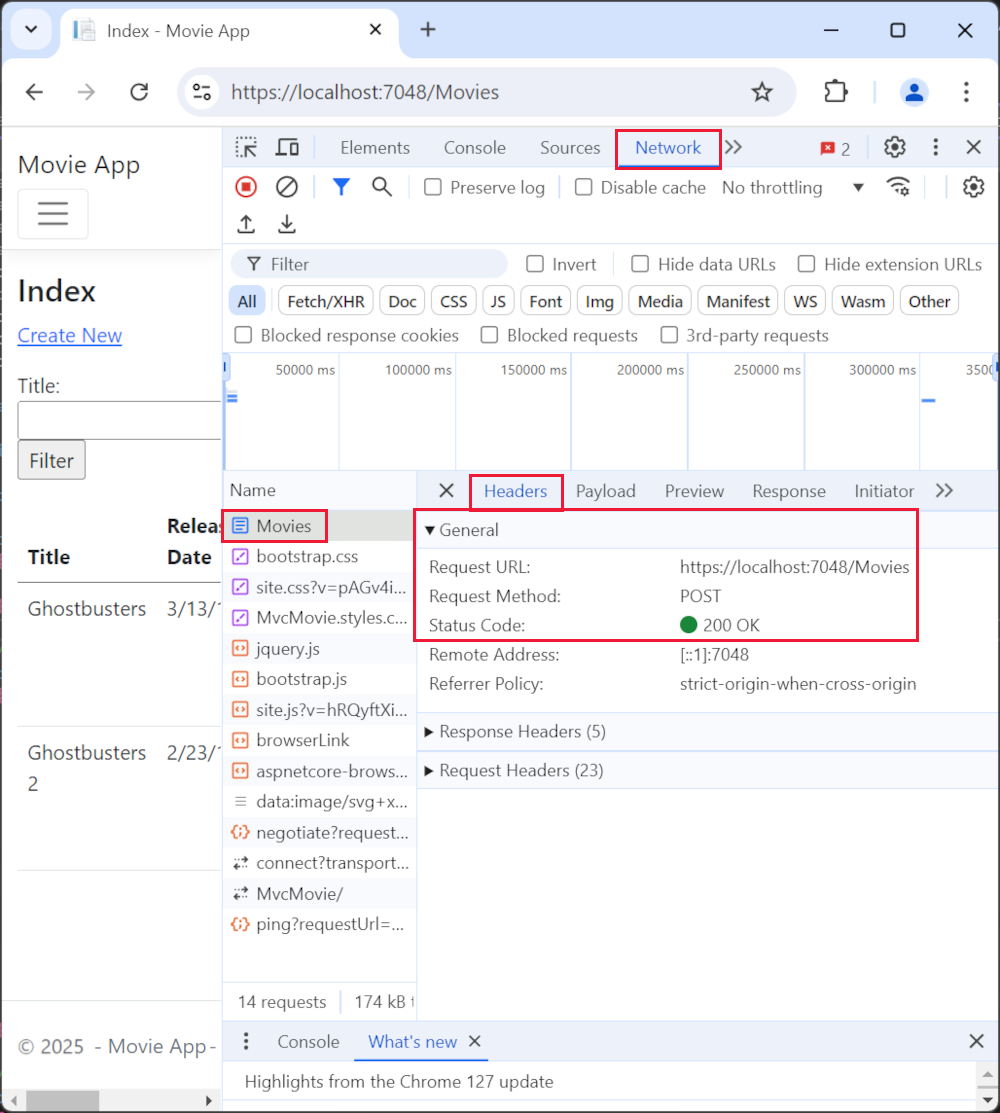Enable the Preserve log checkbox

click(x=432, y=187)
